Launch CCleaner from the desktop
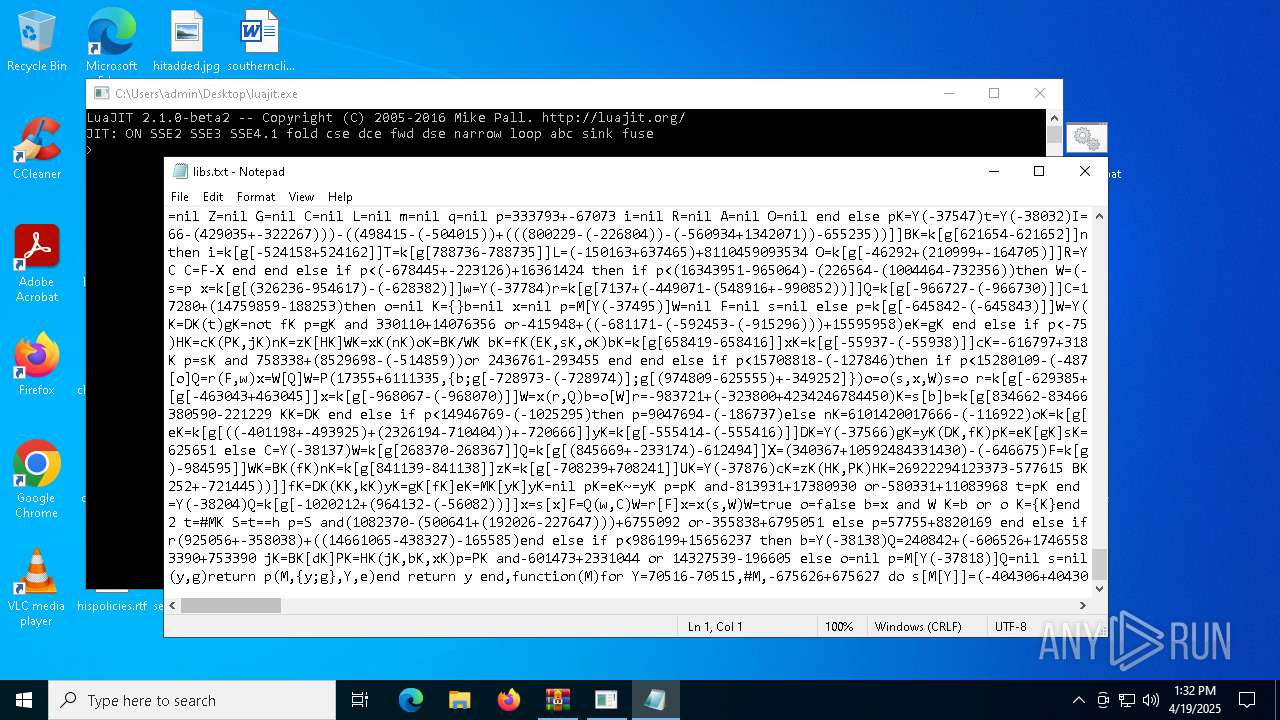The height and width of the screenshot is (720, 1280). pyautogui.click(x=37, y=148)
